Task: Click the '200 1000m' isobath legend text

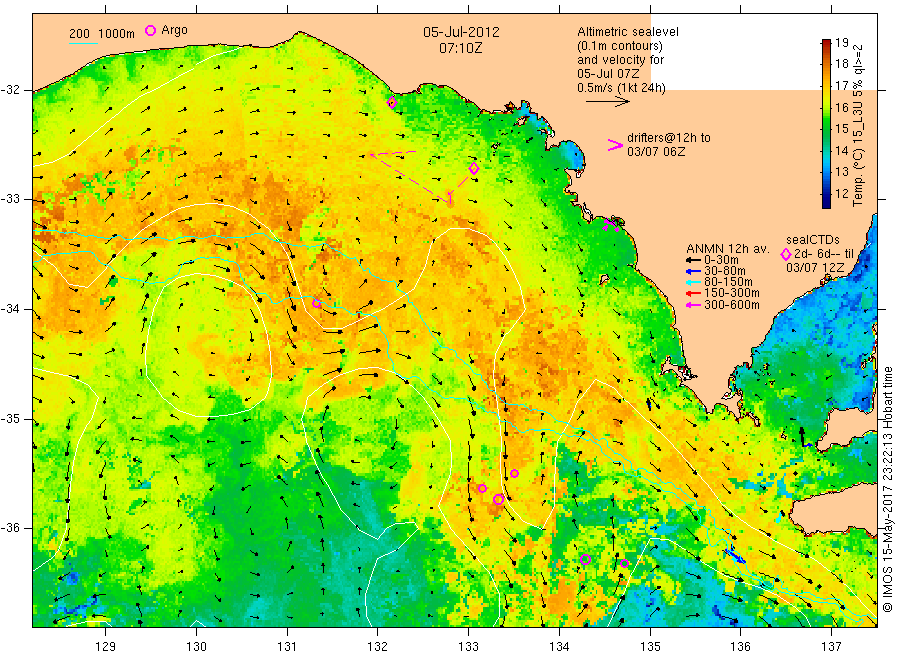Action: (x=102, y=34)
